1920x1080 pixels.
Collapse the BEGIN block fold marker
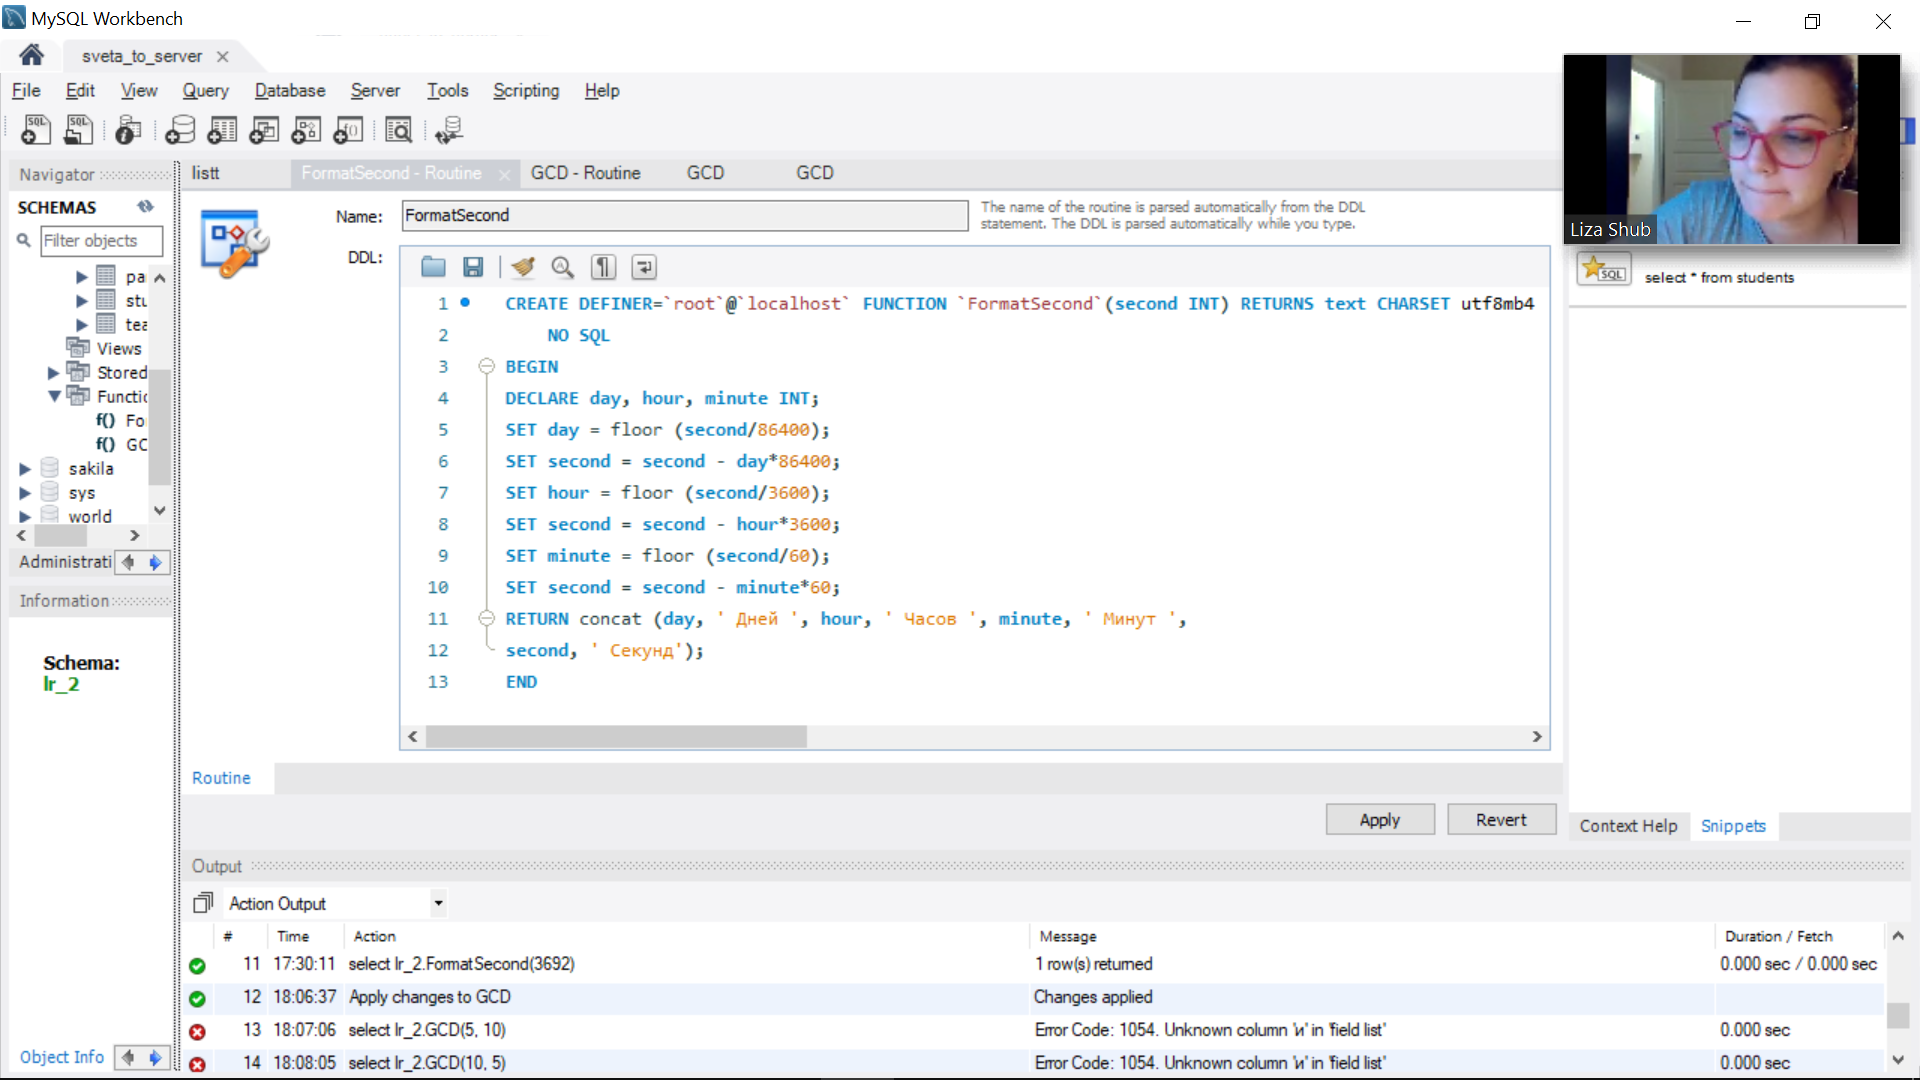486,367
